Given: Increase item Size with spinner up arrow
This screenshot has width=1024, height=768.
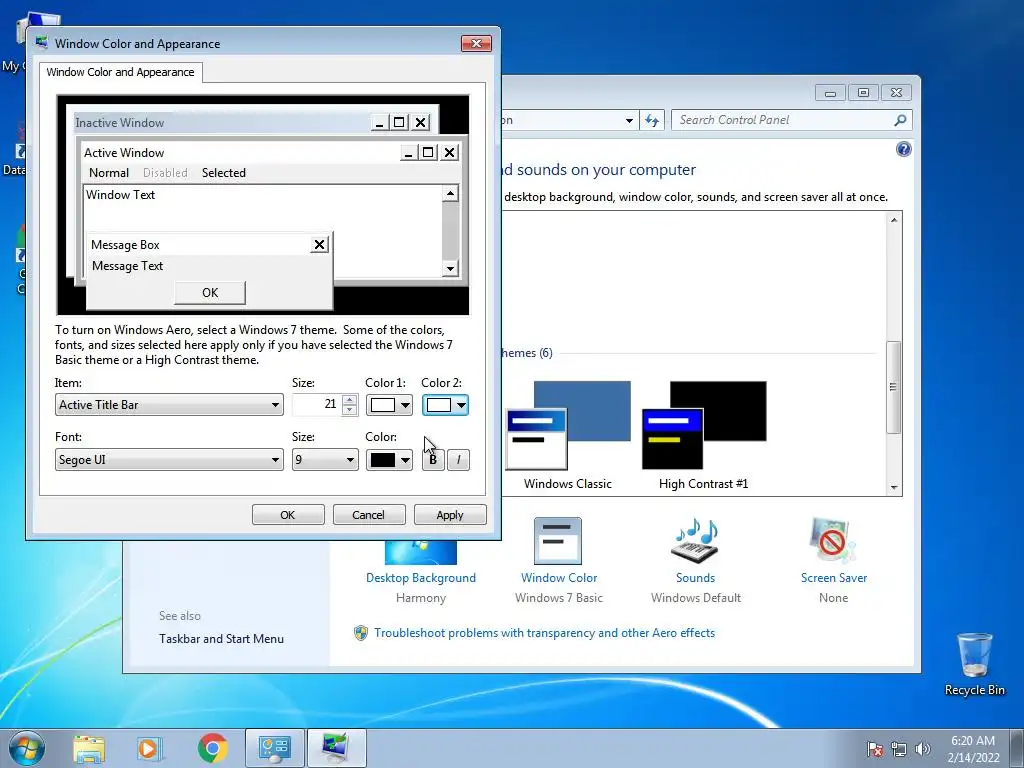Looking at the screenshot, I should (x=350, y=400).
